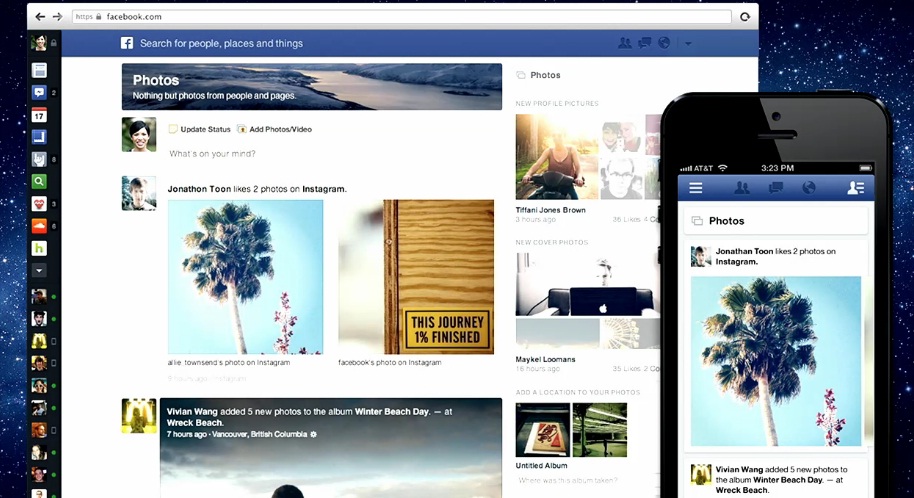
Task: Open the green 'h' app icon in sidebar
Action: pos(39,248)
